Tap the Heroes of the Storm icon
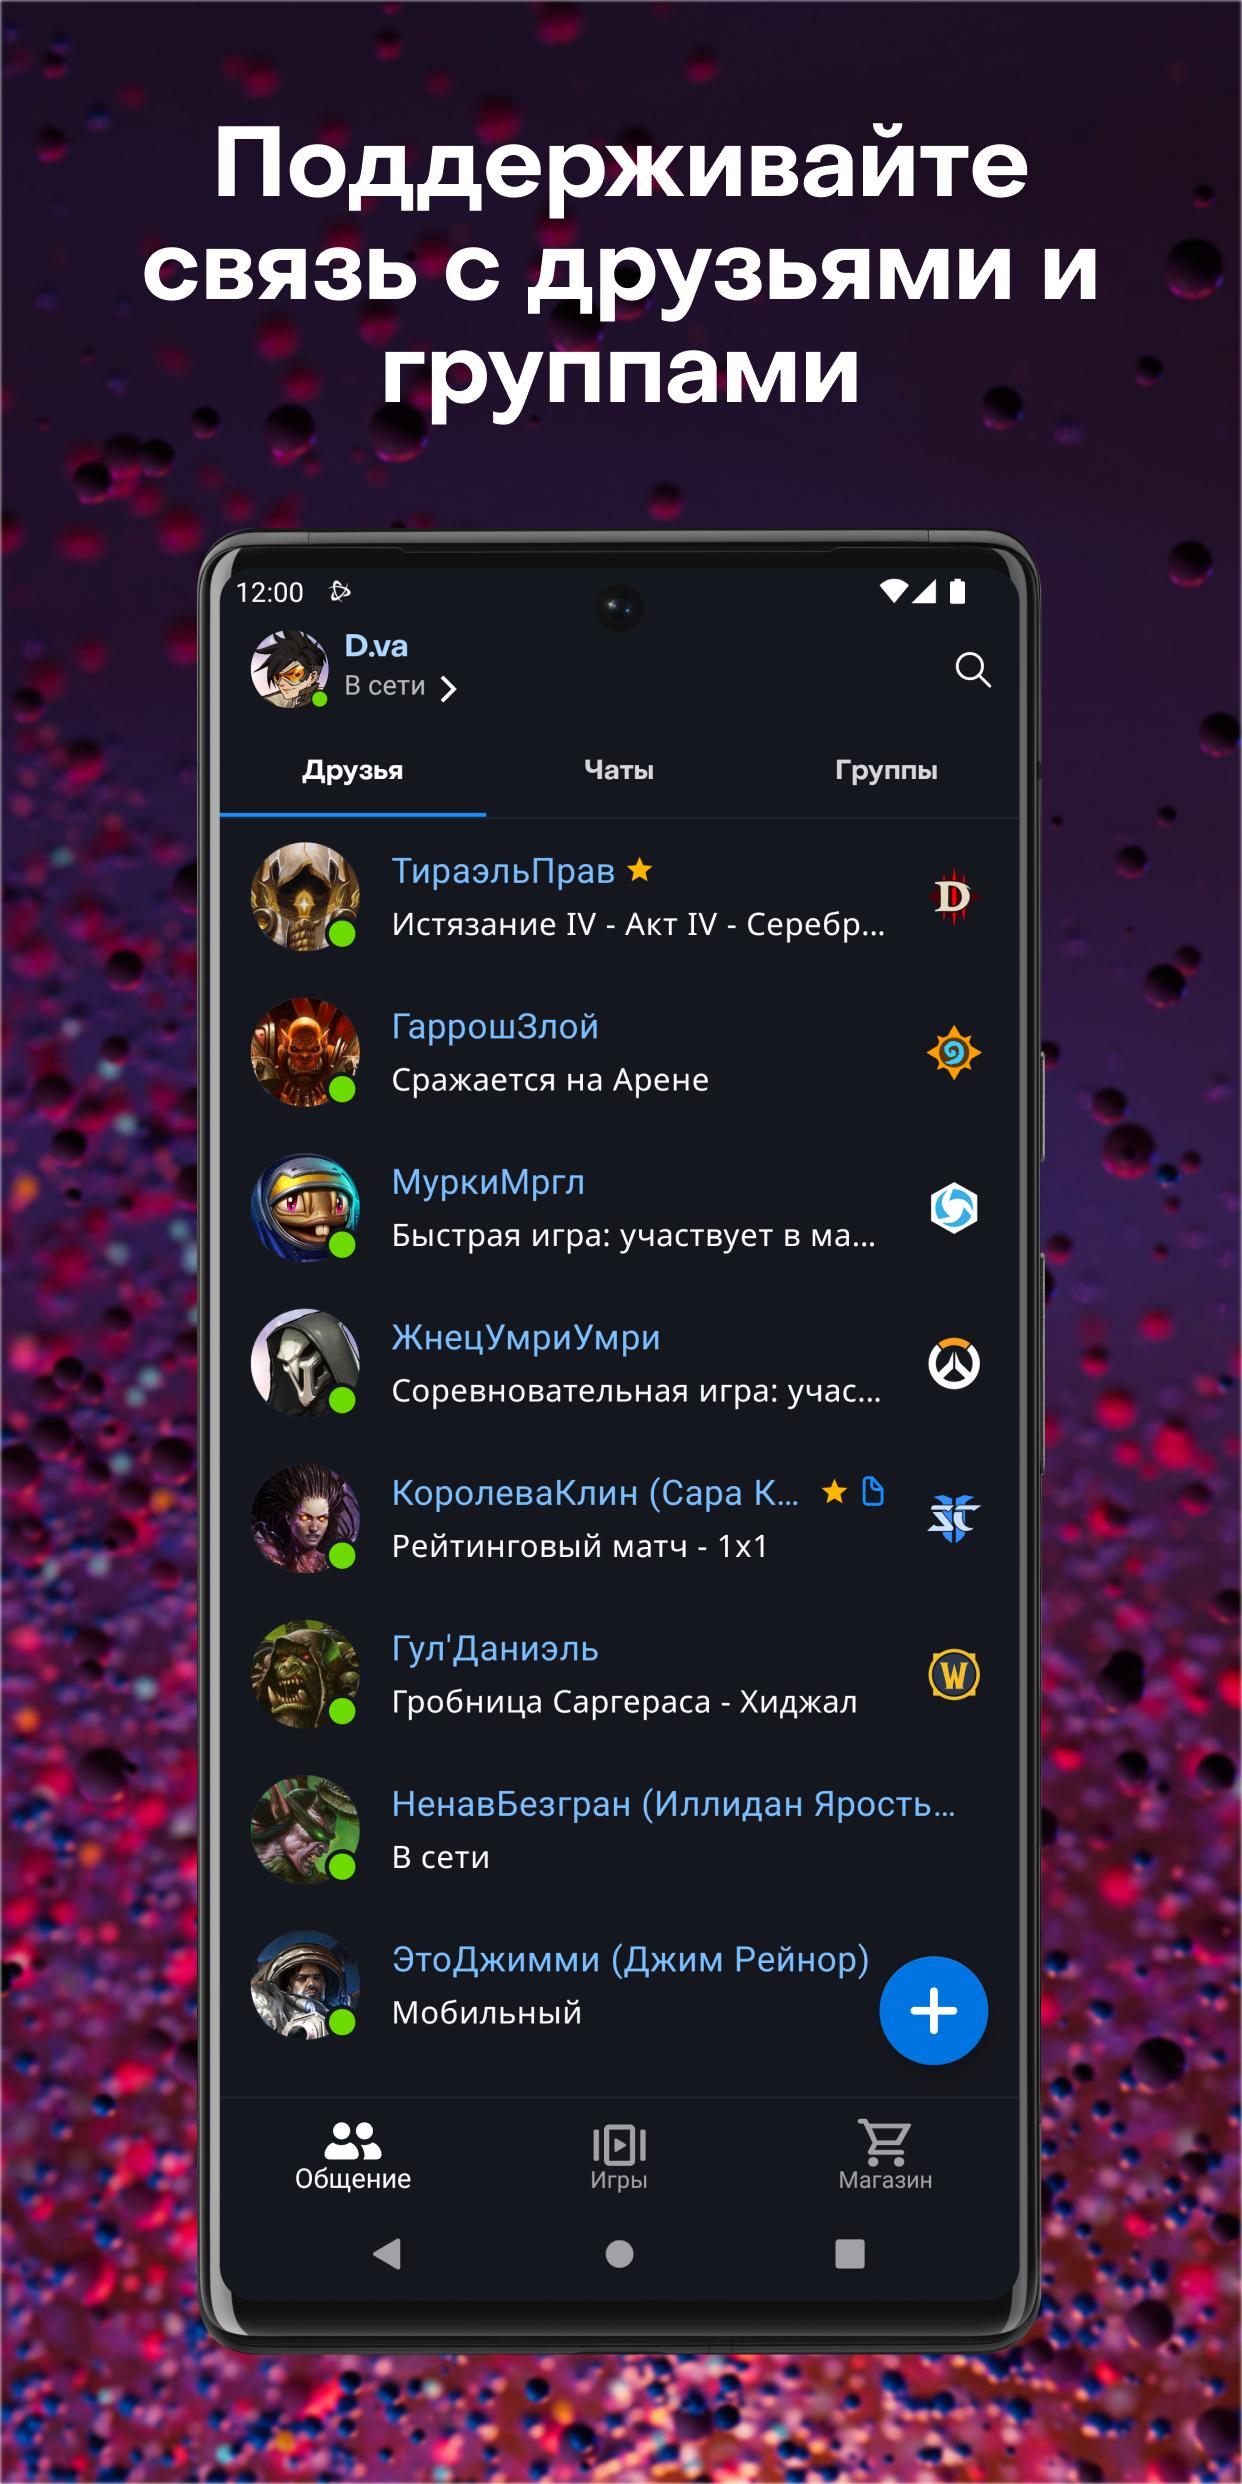Viewport: 1242px width, 2484px height. [x=953, y=1208]
